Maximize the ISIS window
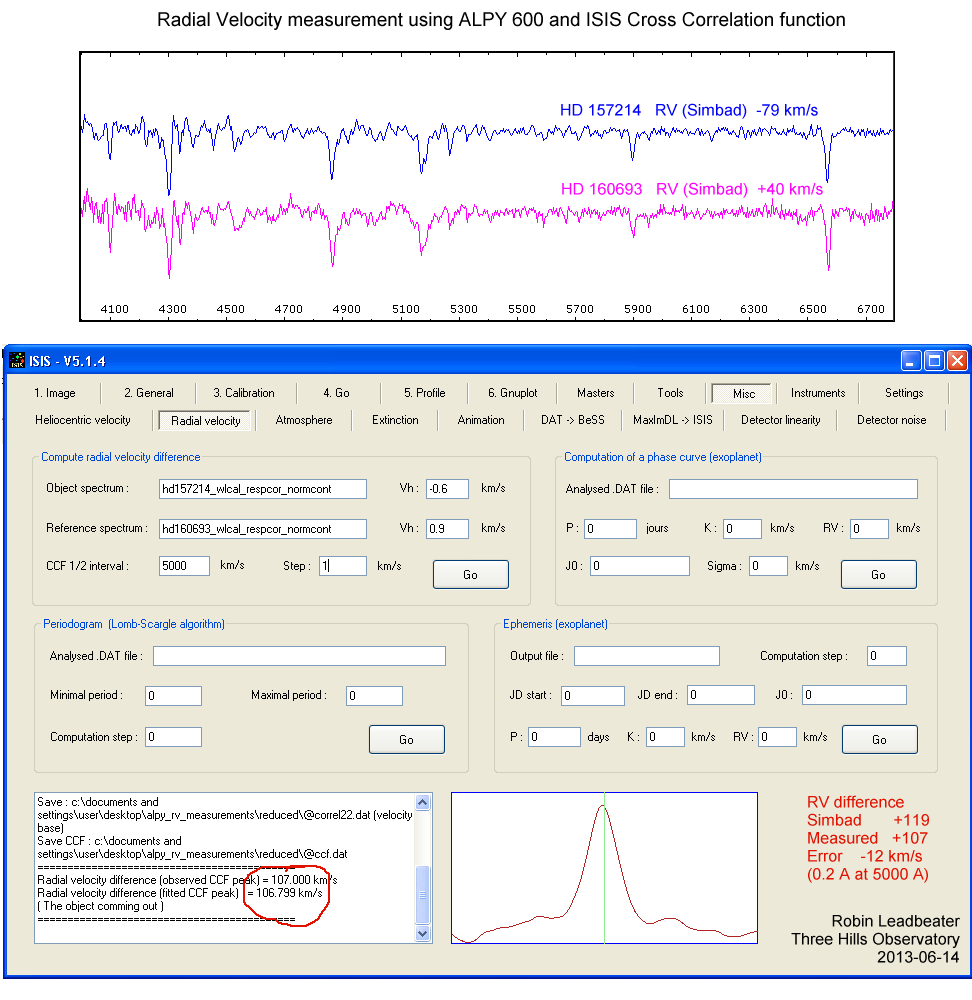The width and height of the screenshot is (972, 1000). point(935,360)
